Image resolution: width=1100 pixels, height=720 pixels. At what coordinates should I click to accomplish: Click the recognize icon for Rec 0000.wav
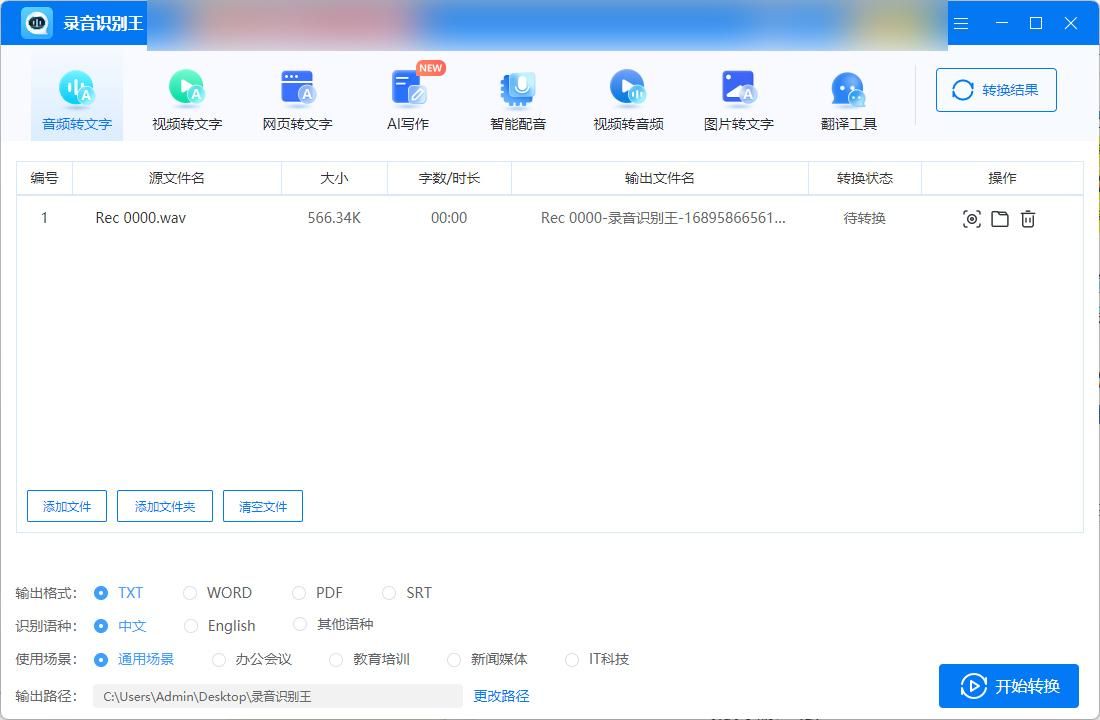coord(972,219)
